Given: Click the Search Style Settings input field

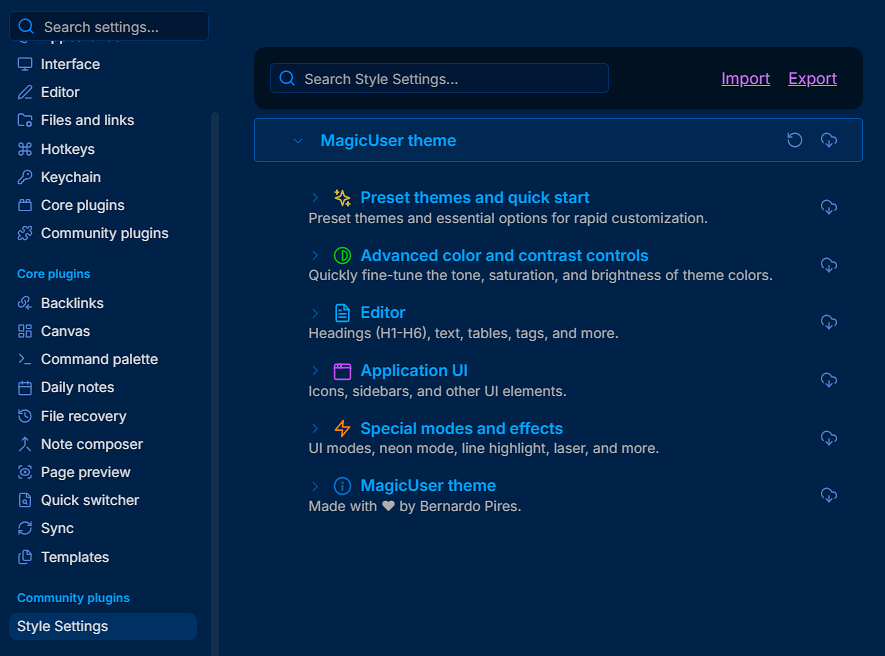Looking at the screenshot, I should 440,78.
